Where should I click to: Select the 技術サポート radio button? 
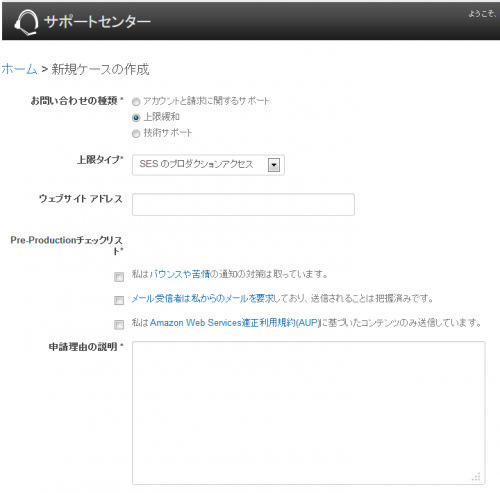click(x=136, y=134)
